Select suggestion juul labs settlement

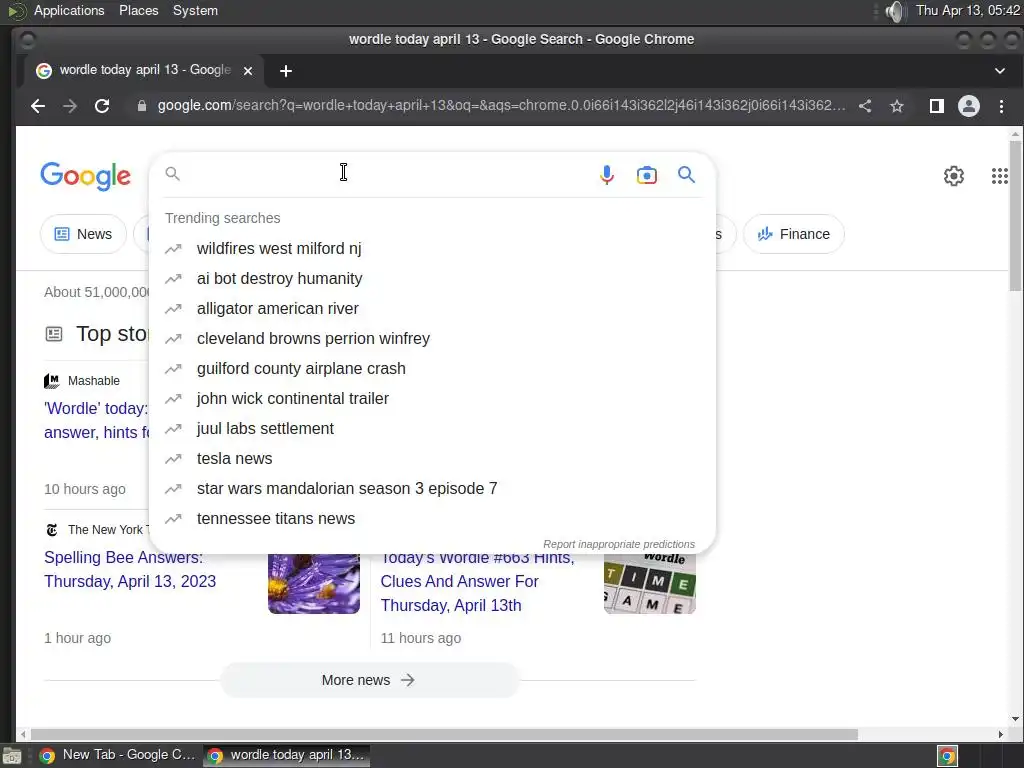point(432,429)
